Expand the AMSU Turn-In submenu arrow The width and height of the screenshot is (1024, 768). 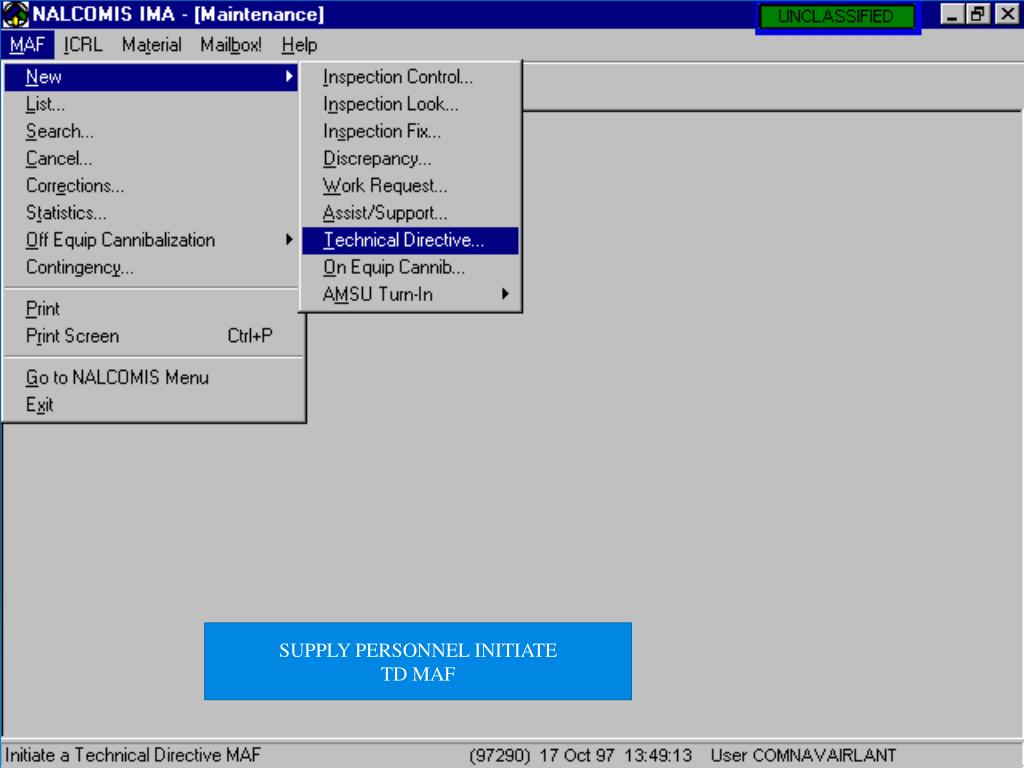[505, 294]
